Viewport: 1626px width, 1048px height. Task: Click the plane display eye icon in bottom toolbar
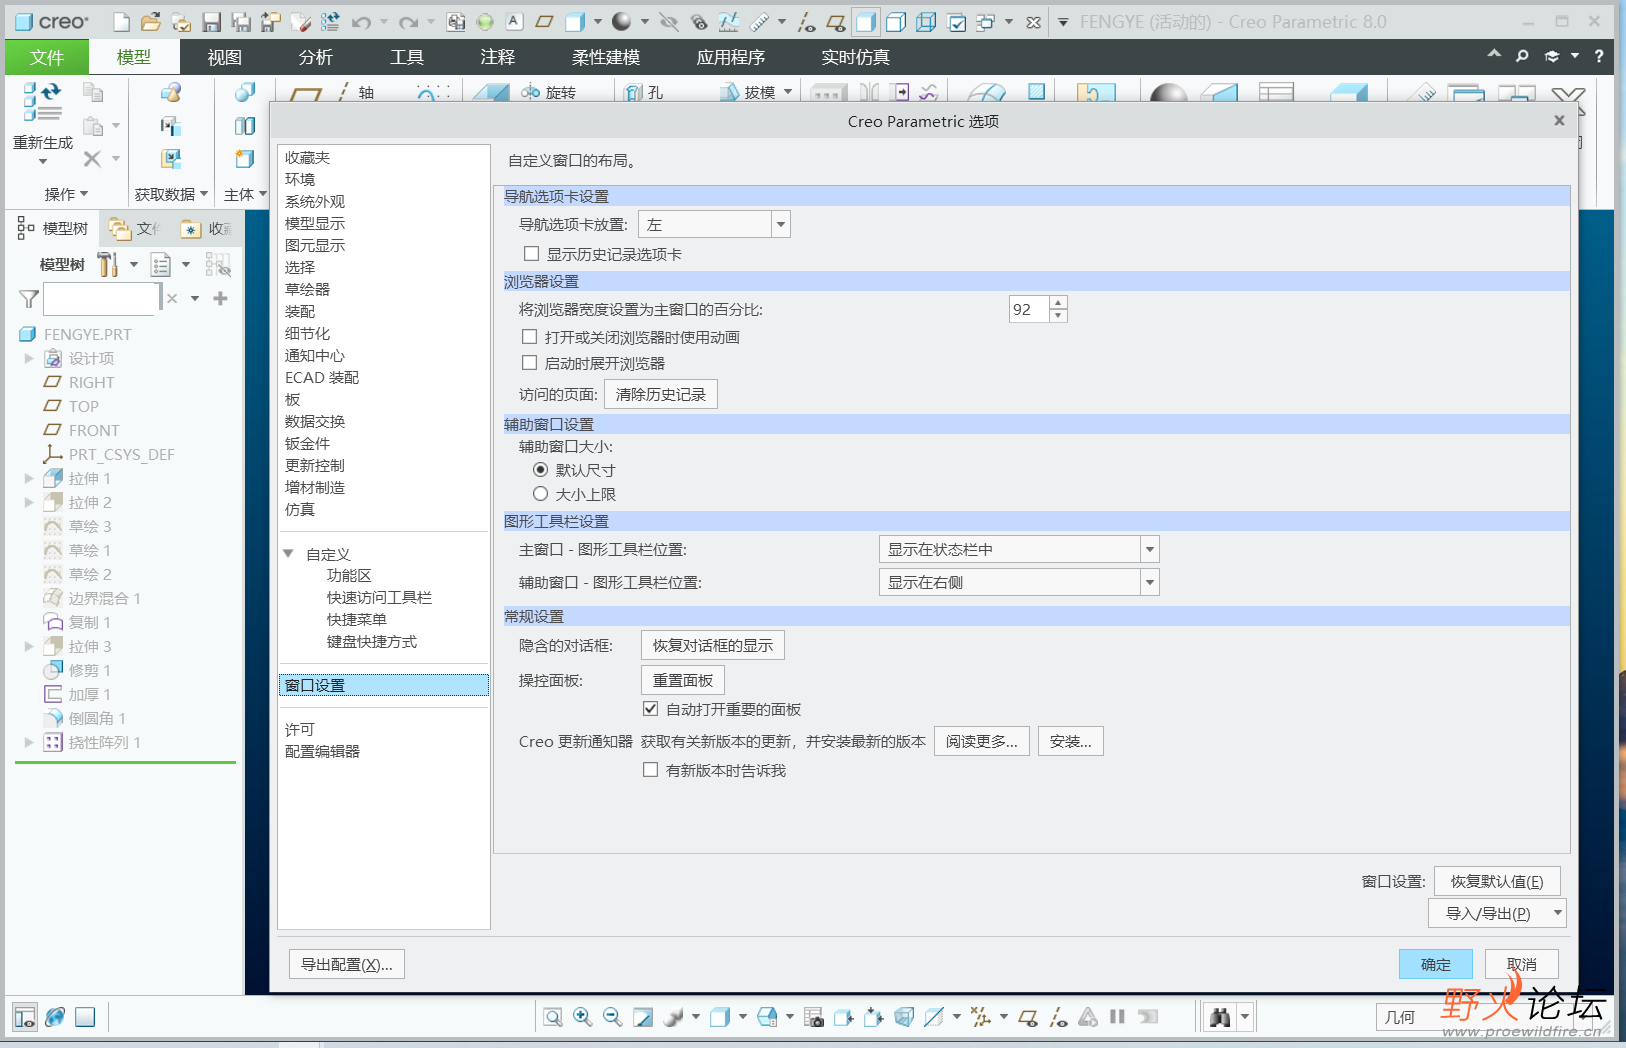tap(1028, 1017)
